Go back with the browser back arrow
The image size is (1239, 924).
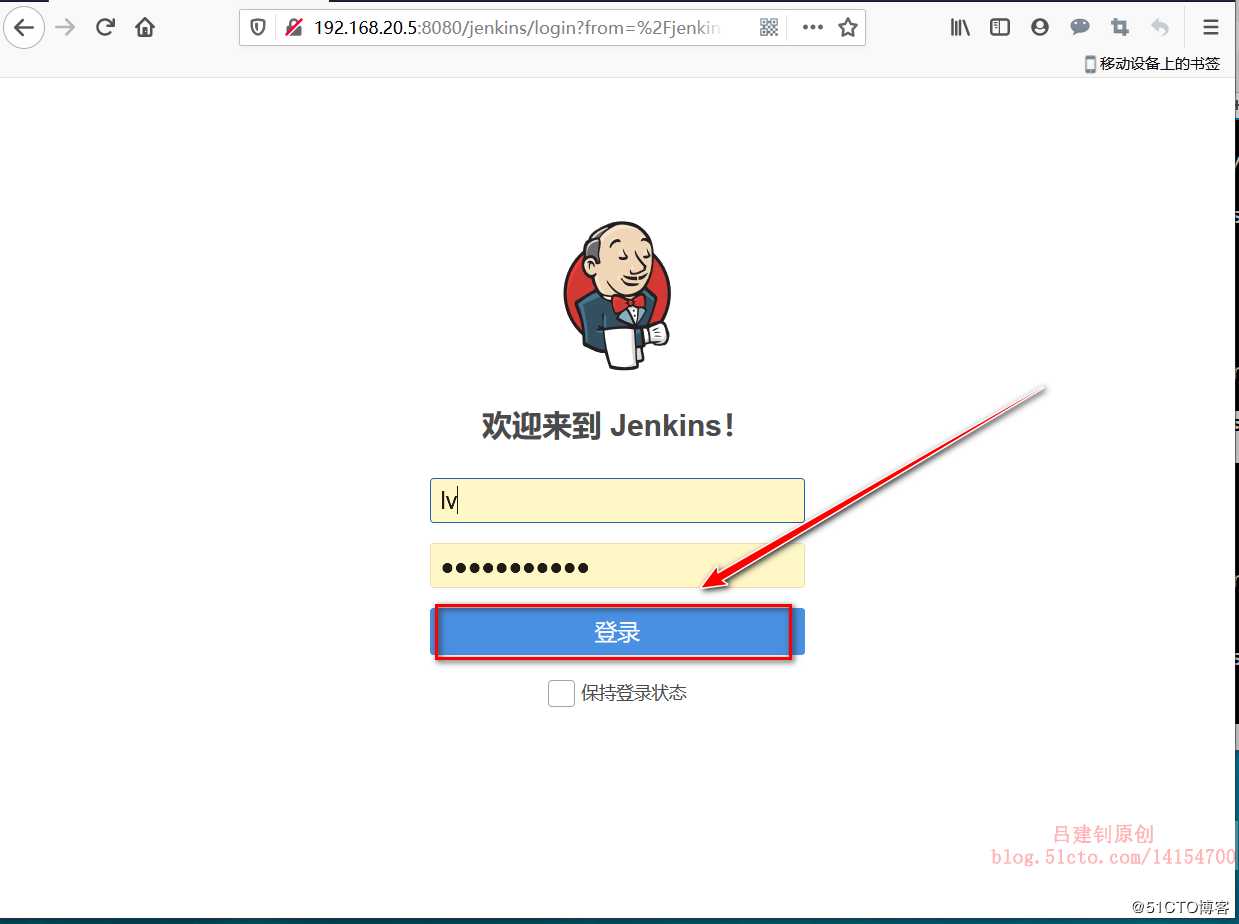click(24, 28)
